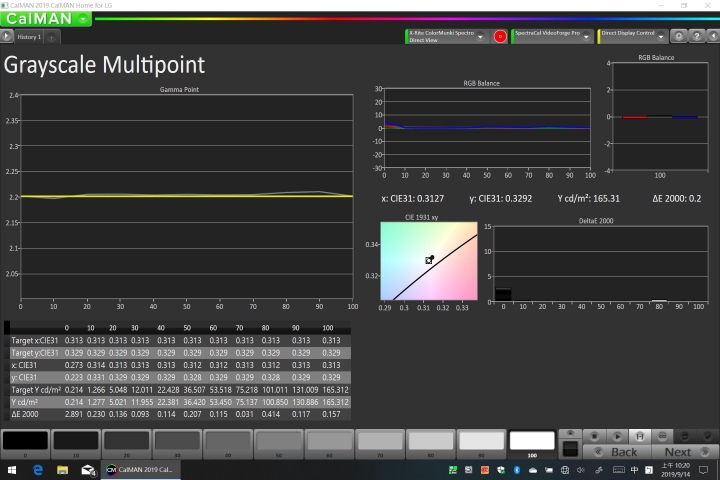Click the red meter status button
This screenshot has width=720, height=480.
tap(500, 36)
